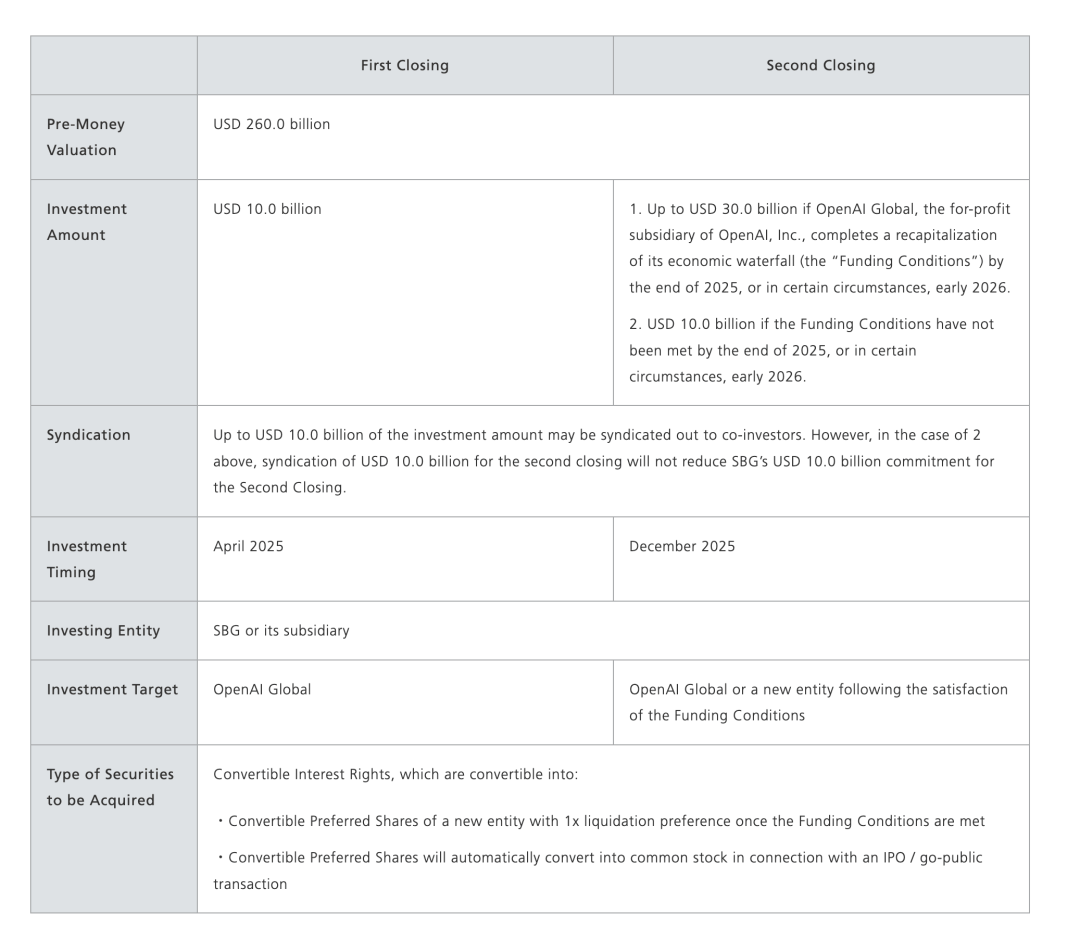Viewport: 1080px width, 940px height.
Task: Click the December 2025 timing cell
Action: pos(681,546)
